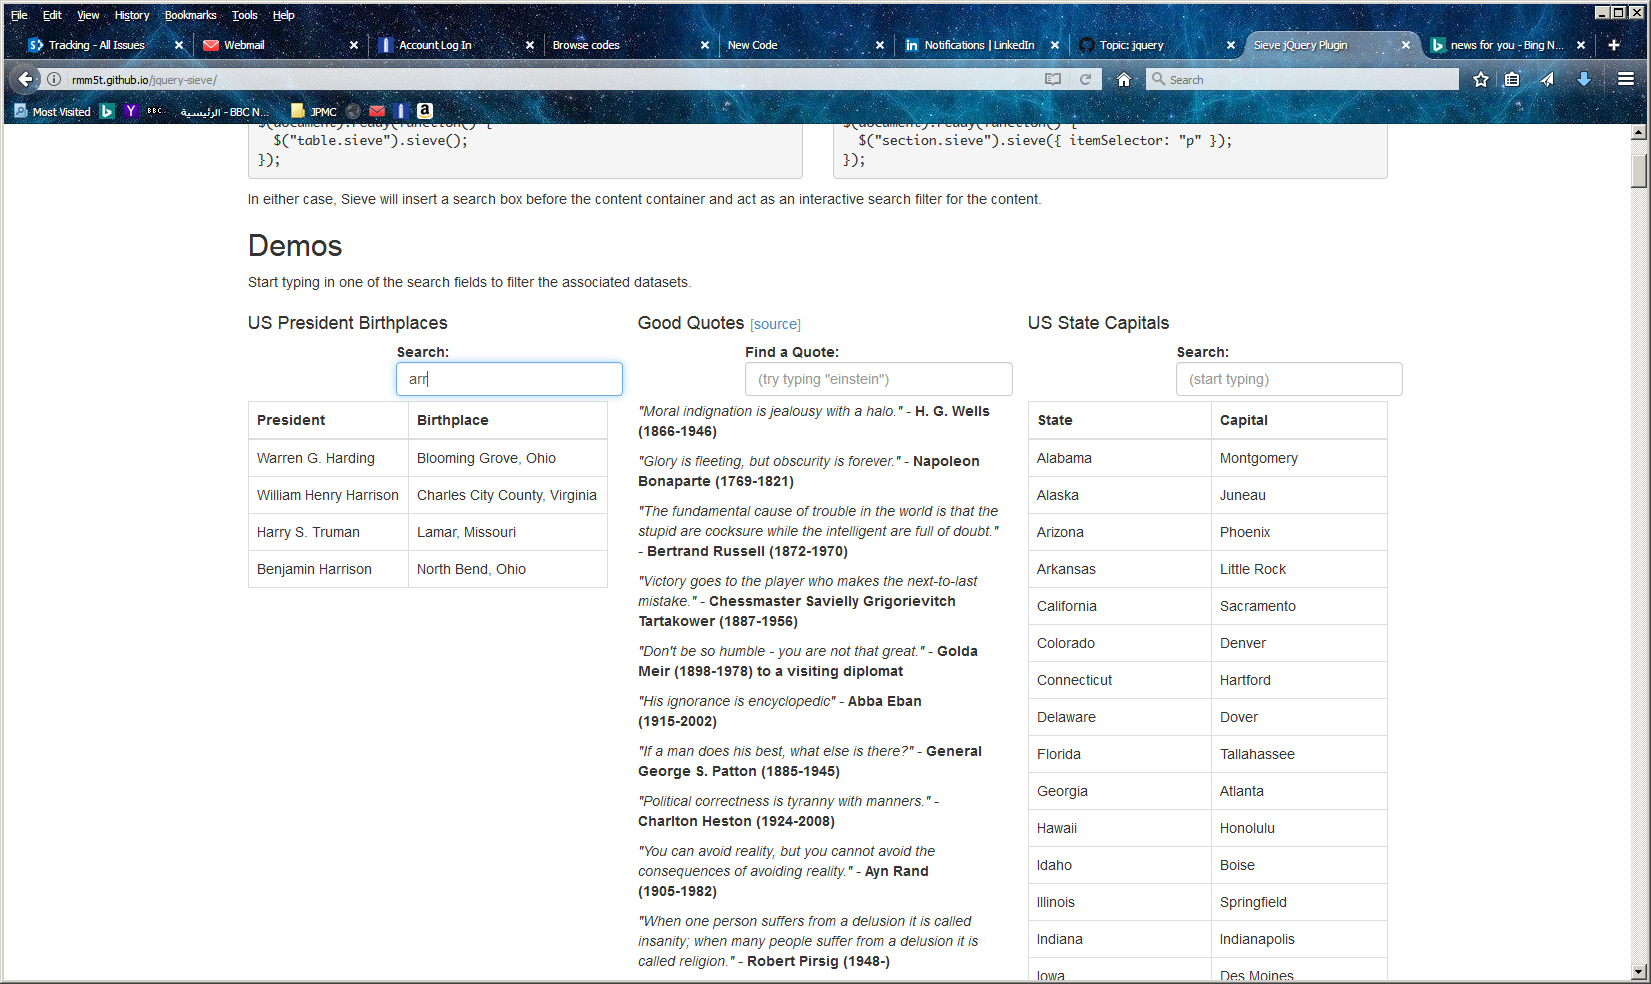Click the US State Capitals search field
This screenshot has height=984, width=1651.
tap(1289, 379)
